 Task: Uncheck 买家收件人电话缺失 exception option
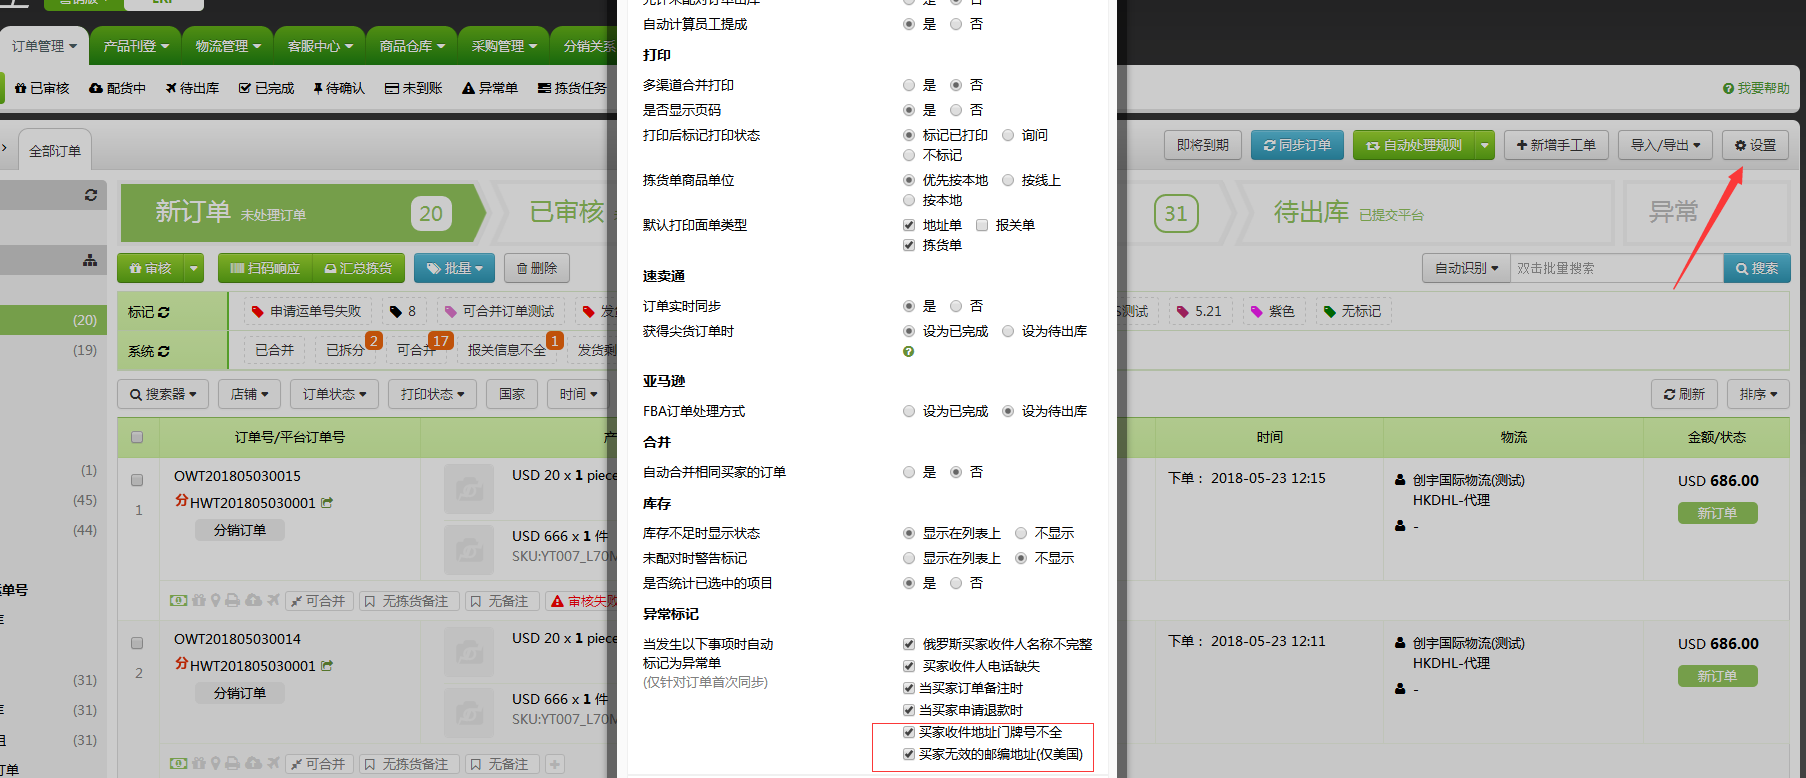pyautogui.click(x=909, y=666)
